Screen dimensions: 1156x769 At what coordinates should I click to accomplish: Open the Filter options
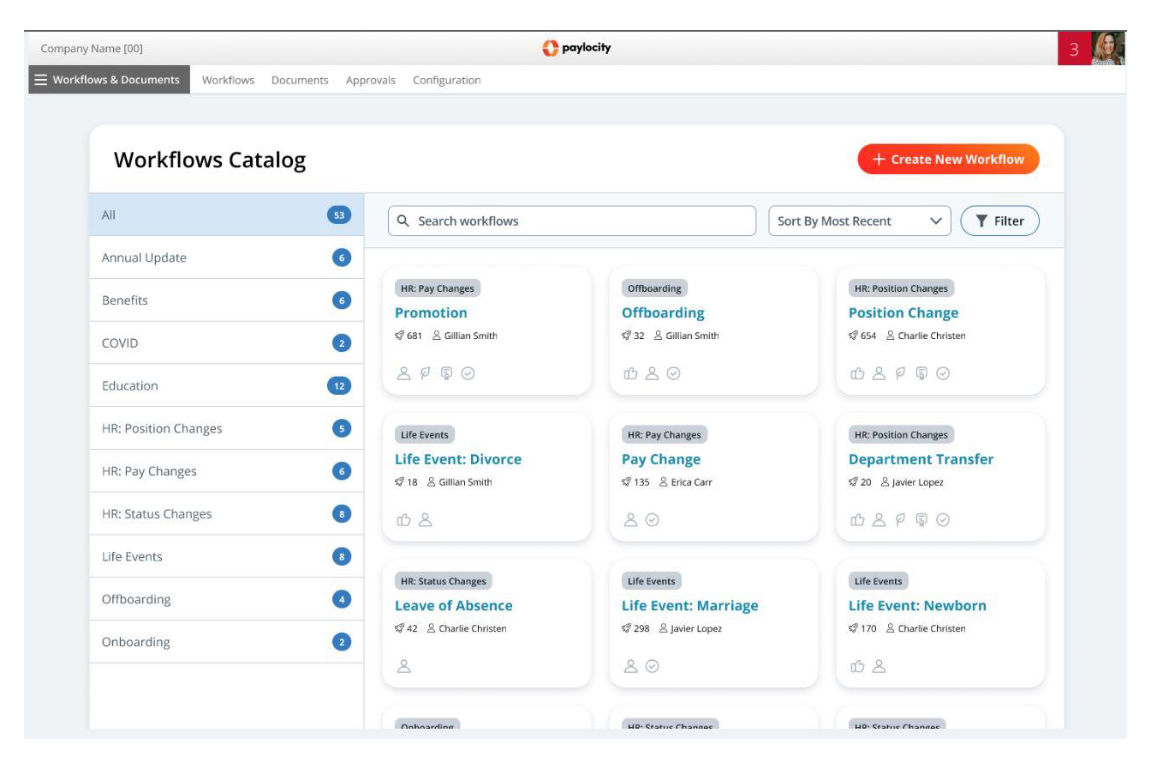tap(999, 221)
